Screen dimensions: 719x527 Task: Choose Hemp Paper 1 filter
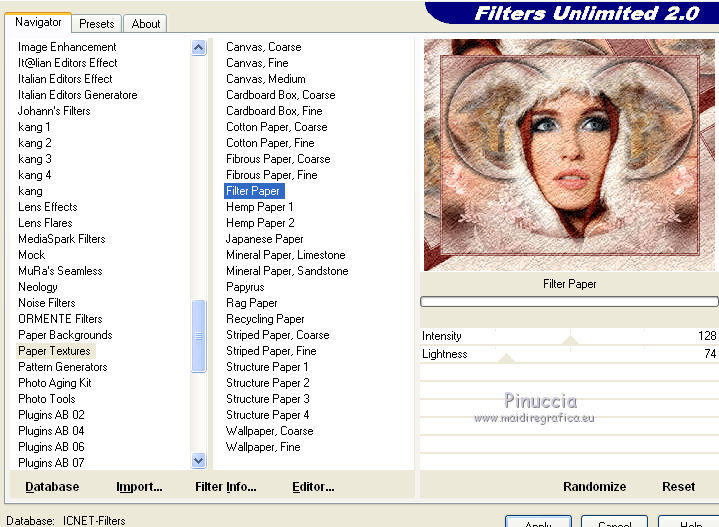260,207
